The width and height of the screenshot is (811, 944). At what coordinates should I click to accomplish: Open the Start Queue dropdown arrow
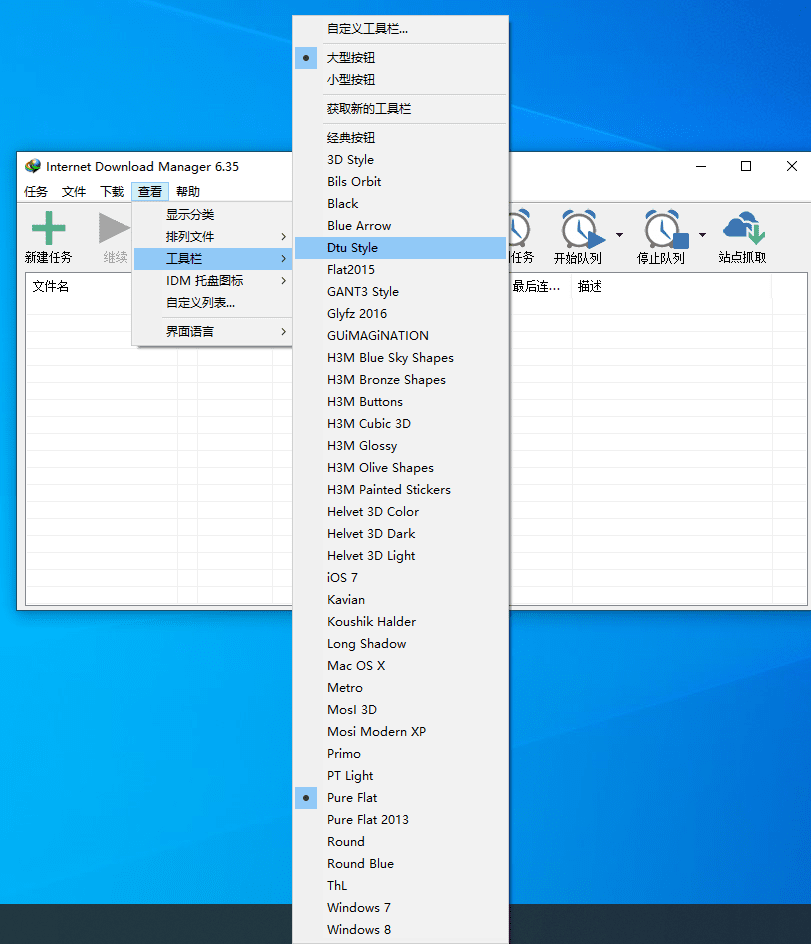click(x=619, y=235)
